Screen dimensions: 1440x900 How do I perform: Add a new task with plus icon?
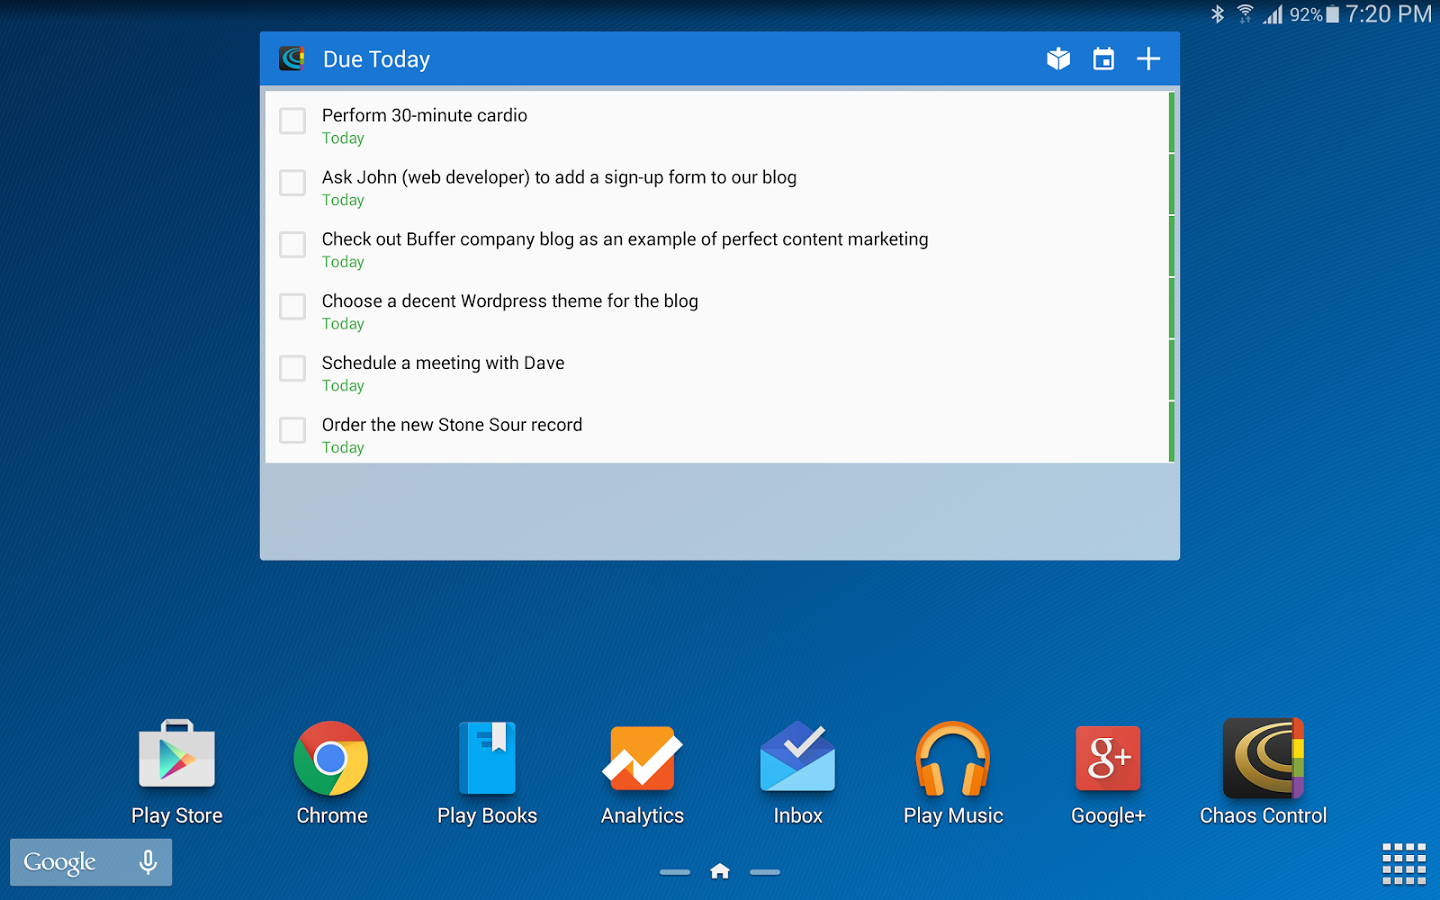(x=1148, y=59)
